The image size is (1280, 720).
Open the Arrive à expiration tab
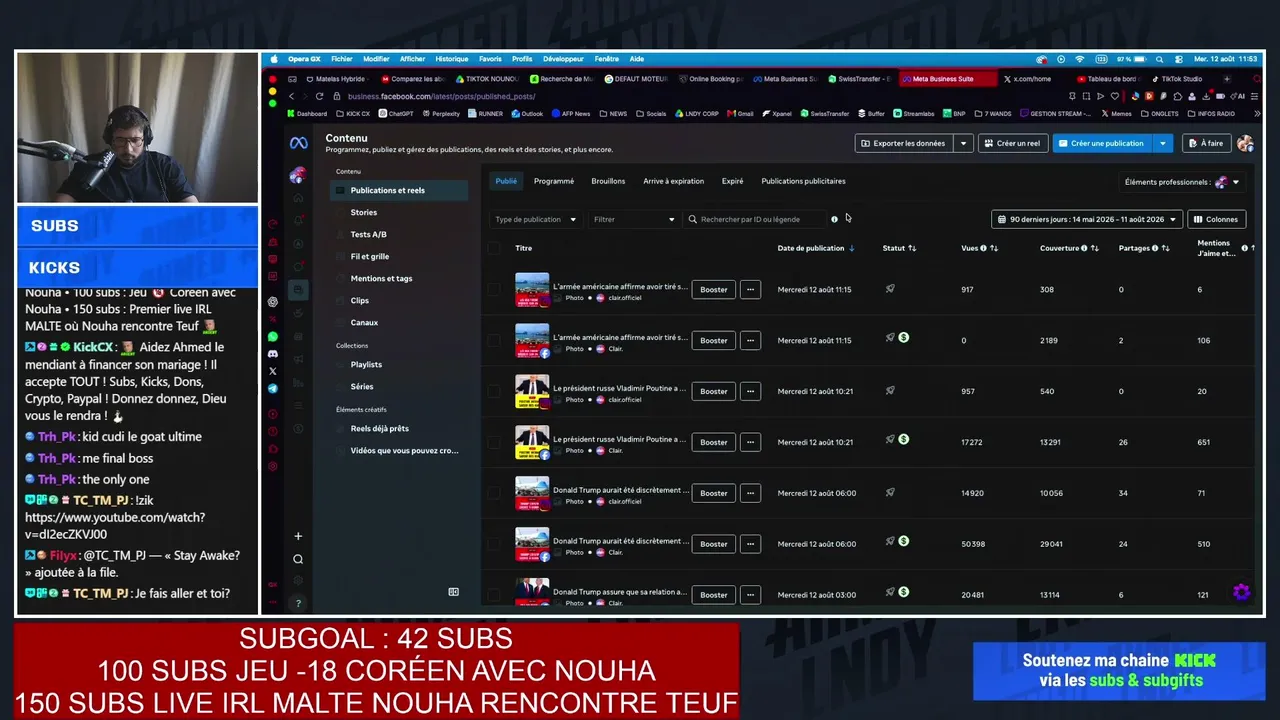[674, 181]
